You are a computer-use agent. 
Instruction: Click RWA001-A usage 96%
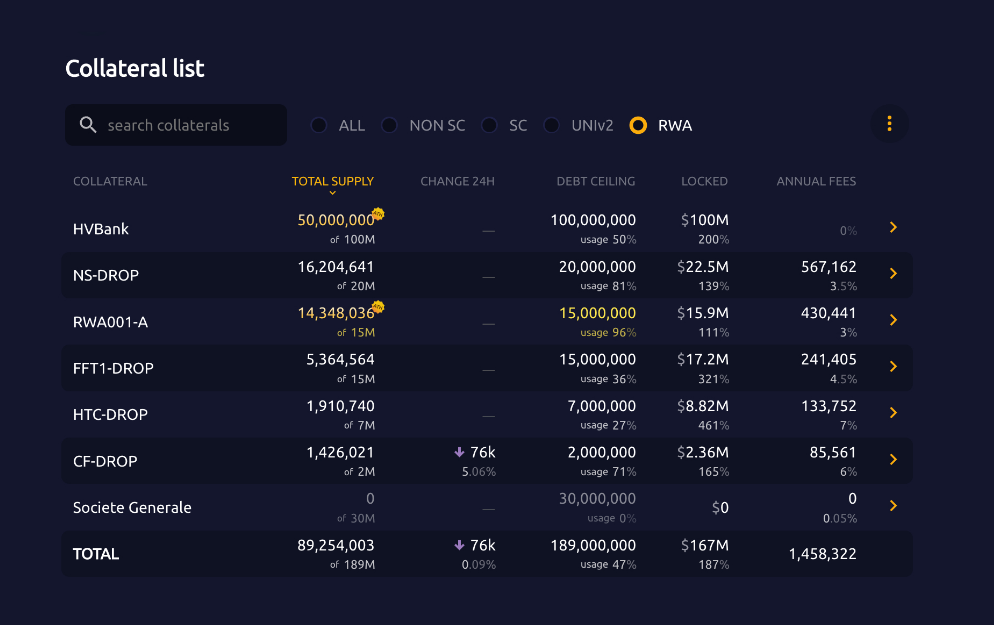tap(608, 332)
